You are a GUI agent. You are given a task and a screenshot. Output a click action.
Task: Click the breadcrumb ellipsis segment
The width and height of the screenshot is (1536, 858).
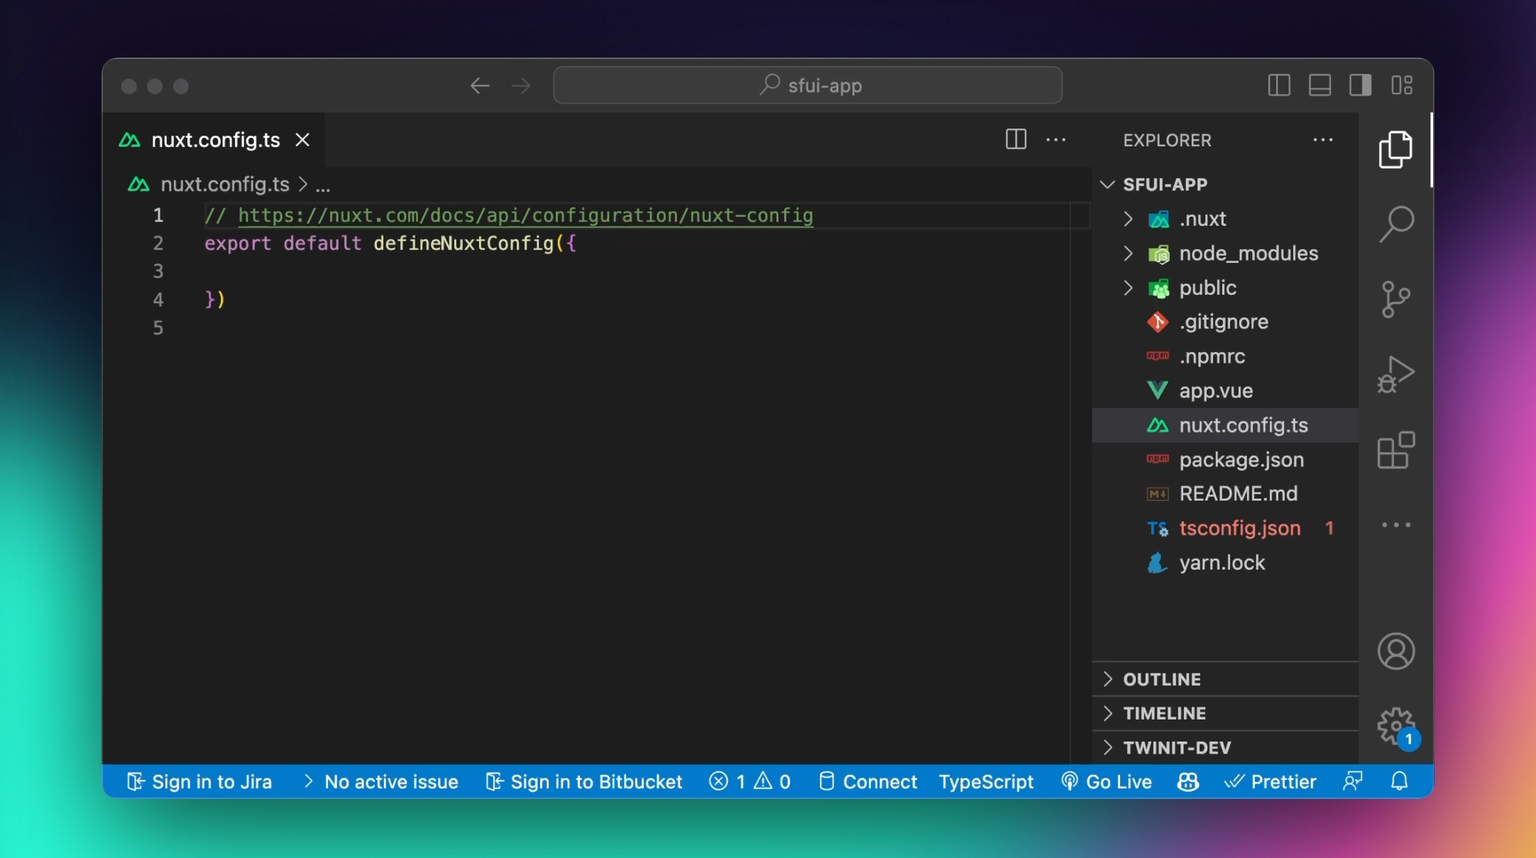[323, 185]
